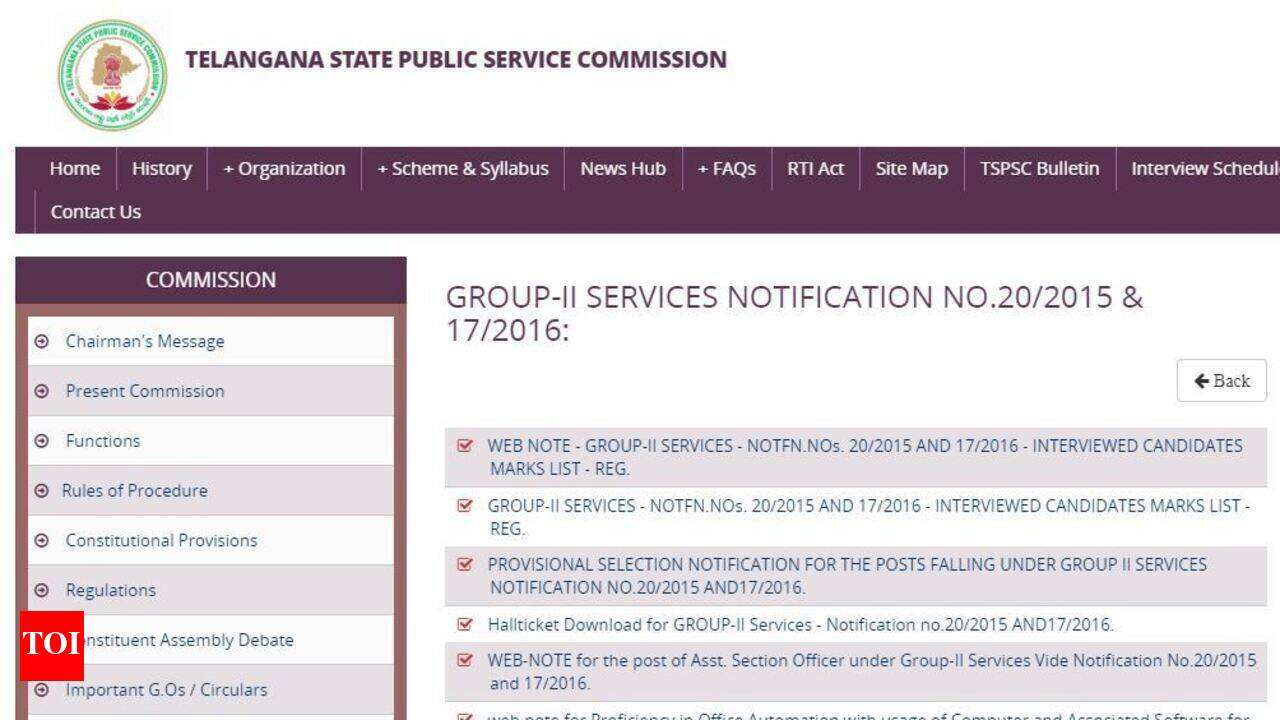
Task: Click the check icon beside Halticket Download
Action: (x=464, y=625)
